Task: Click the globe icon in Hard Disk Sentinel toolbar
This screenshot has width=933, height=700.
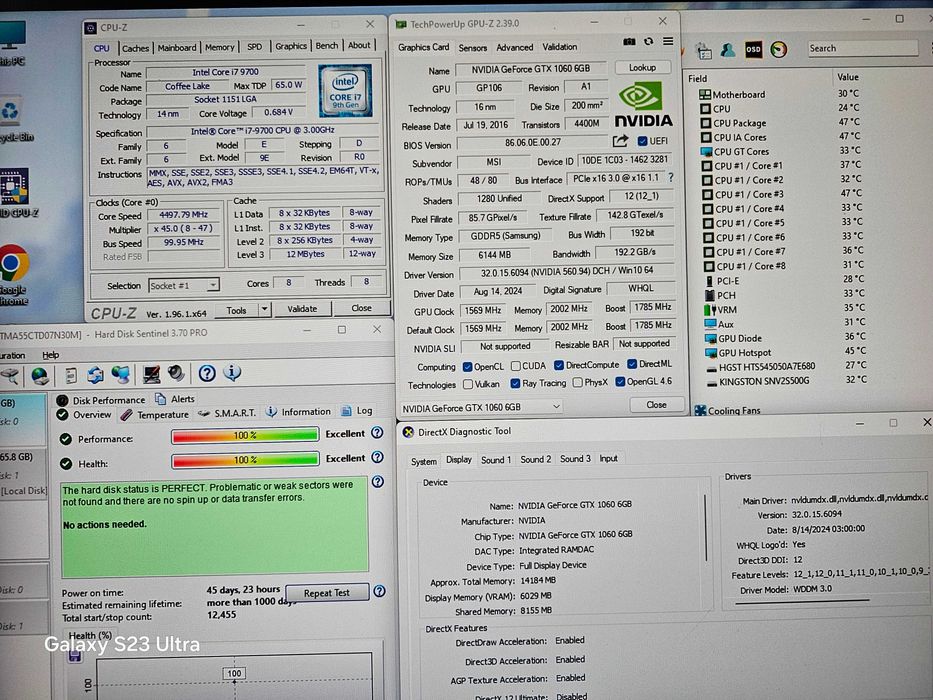Action: (x=40, y=376)
